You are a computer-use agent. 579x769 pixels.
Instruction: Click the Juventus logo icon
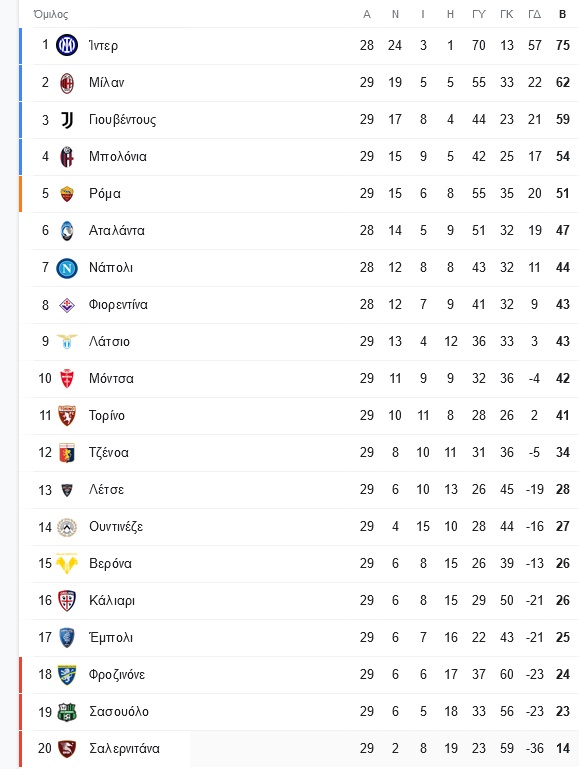coord(67,120)
